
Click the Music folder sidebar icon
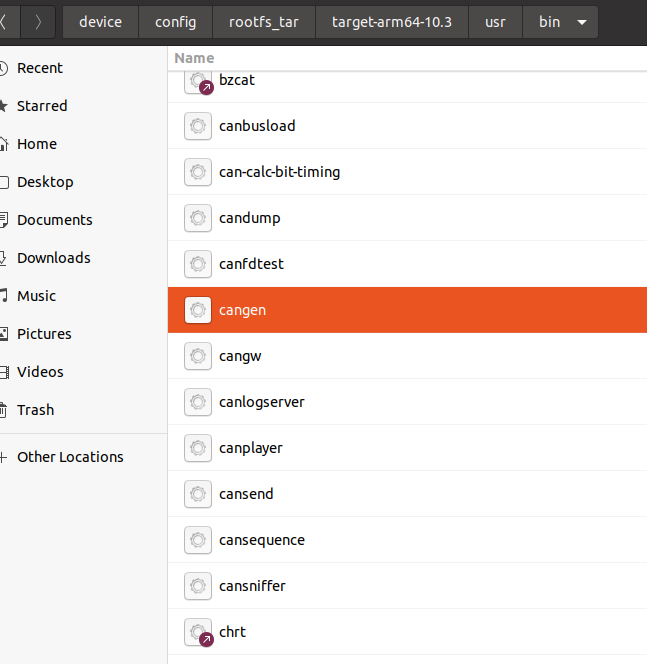coord(5,296)
